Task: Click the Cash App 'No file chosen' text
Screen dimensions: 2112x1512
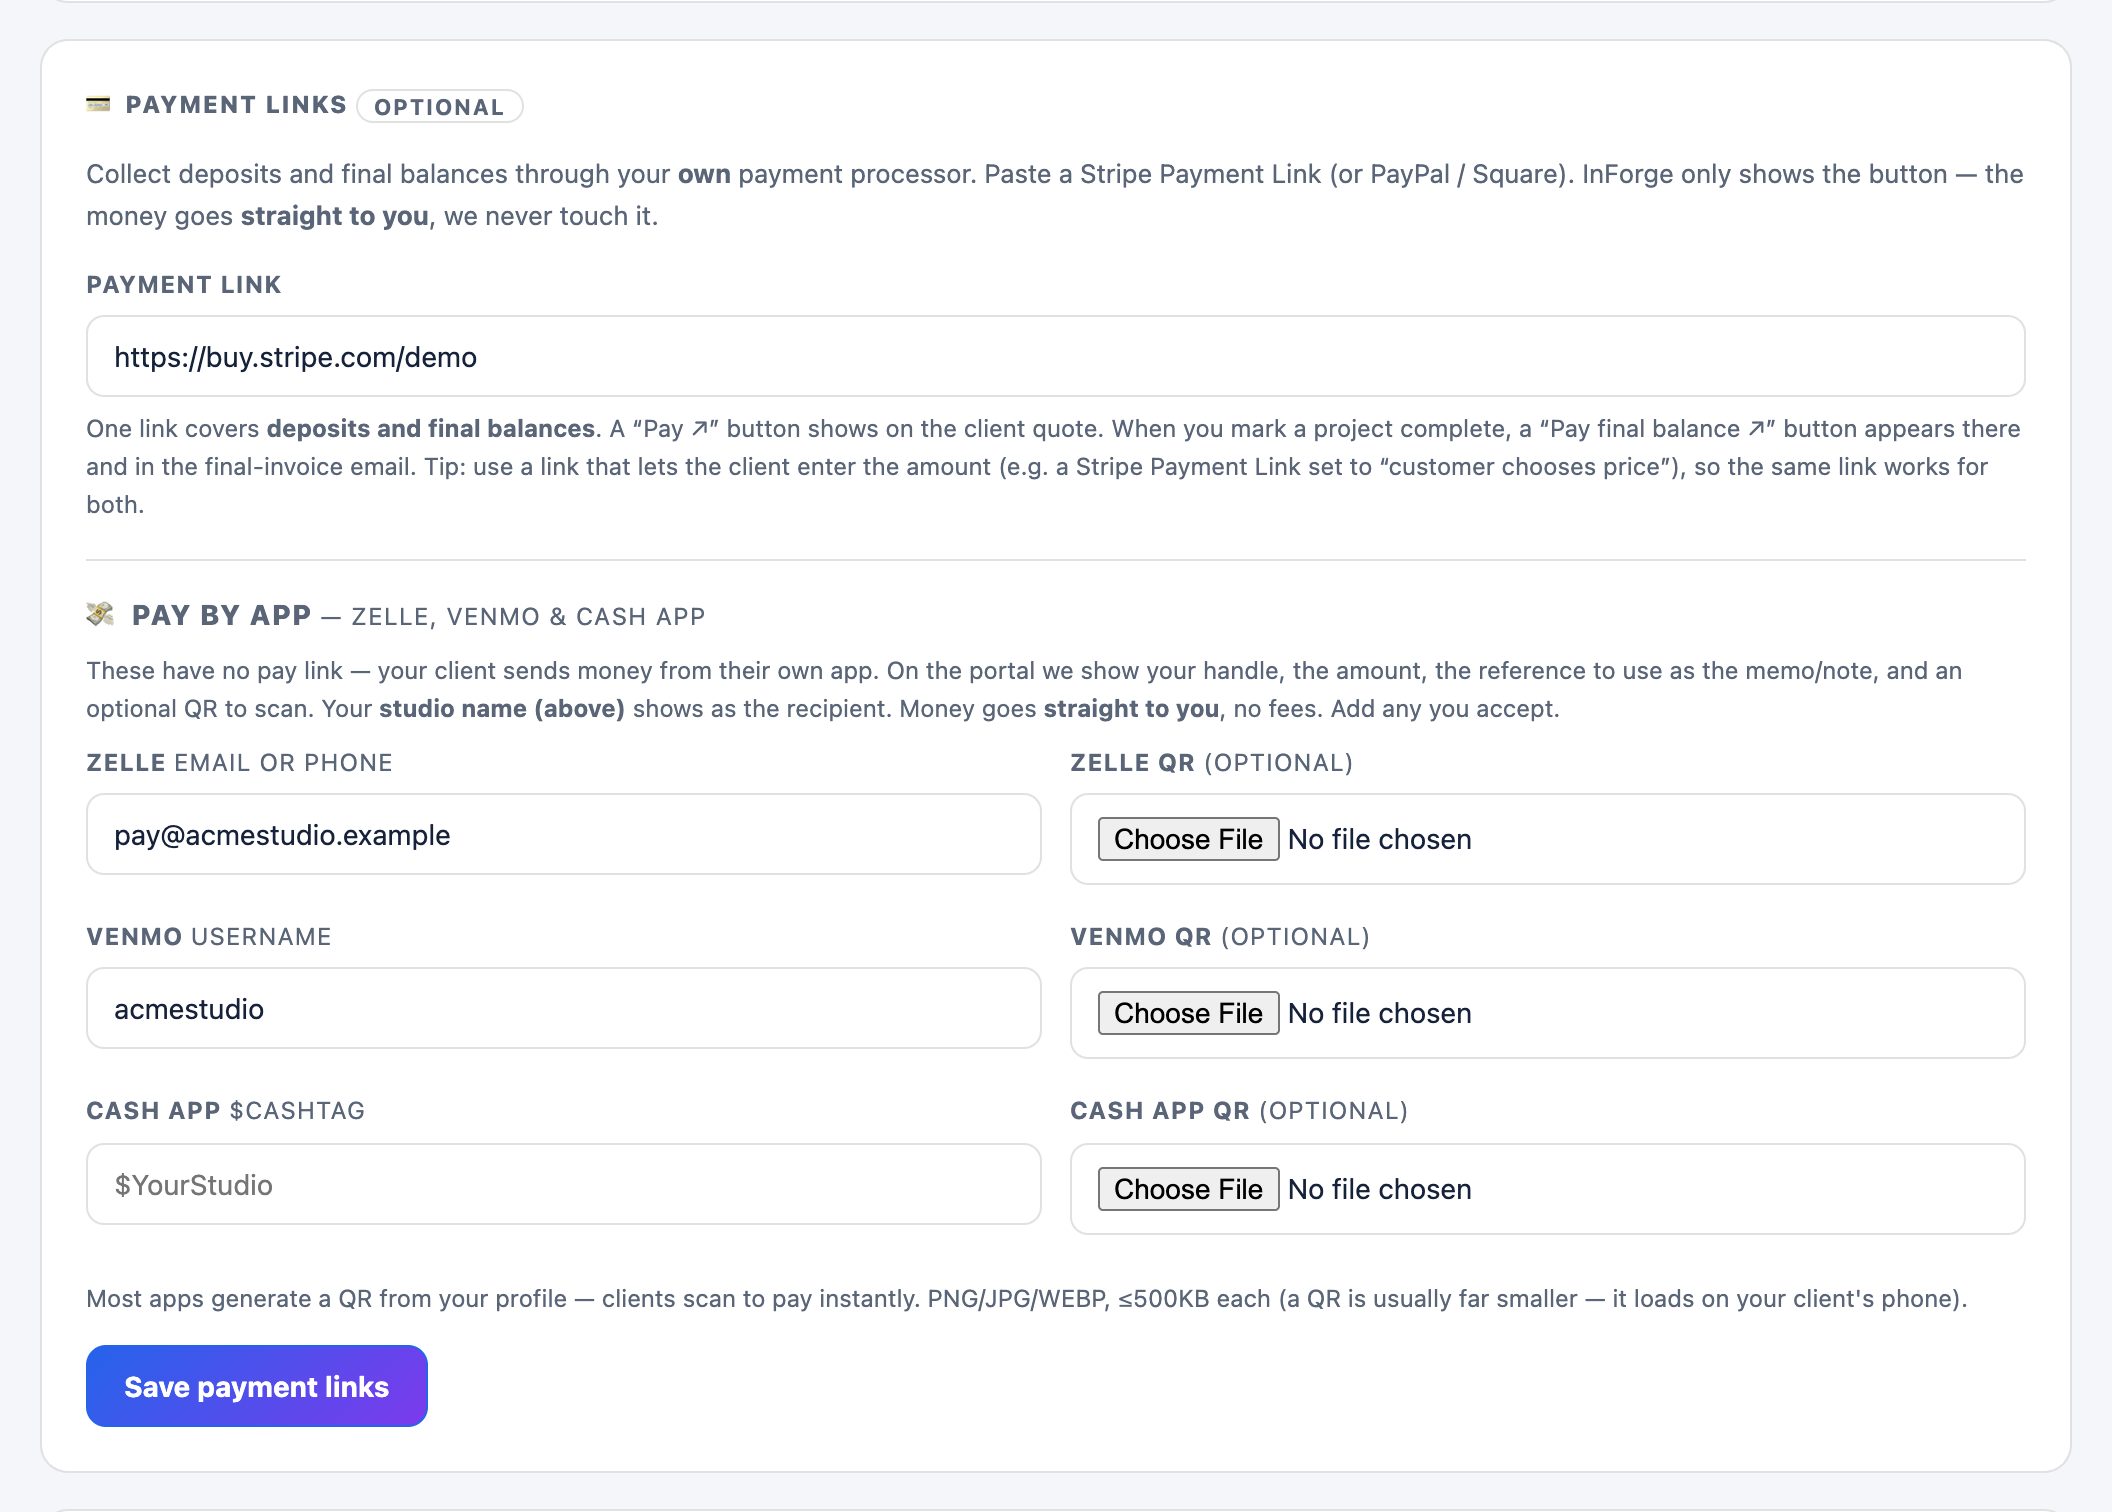Action: (1380, 1189)
